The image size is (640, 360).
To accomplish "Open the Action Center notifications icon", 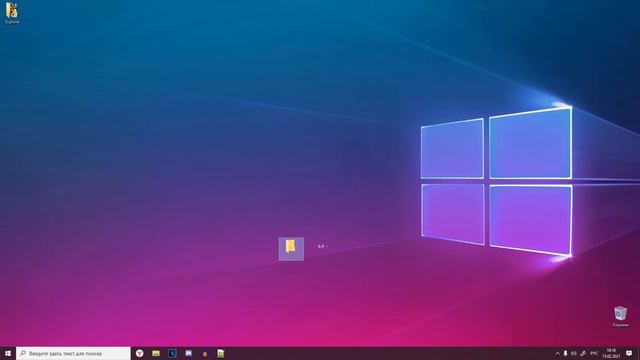I will tap(629, 353).
